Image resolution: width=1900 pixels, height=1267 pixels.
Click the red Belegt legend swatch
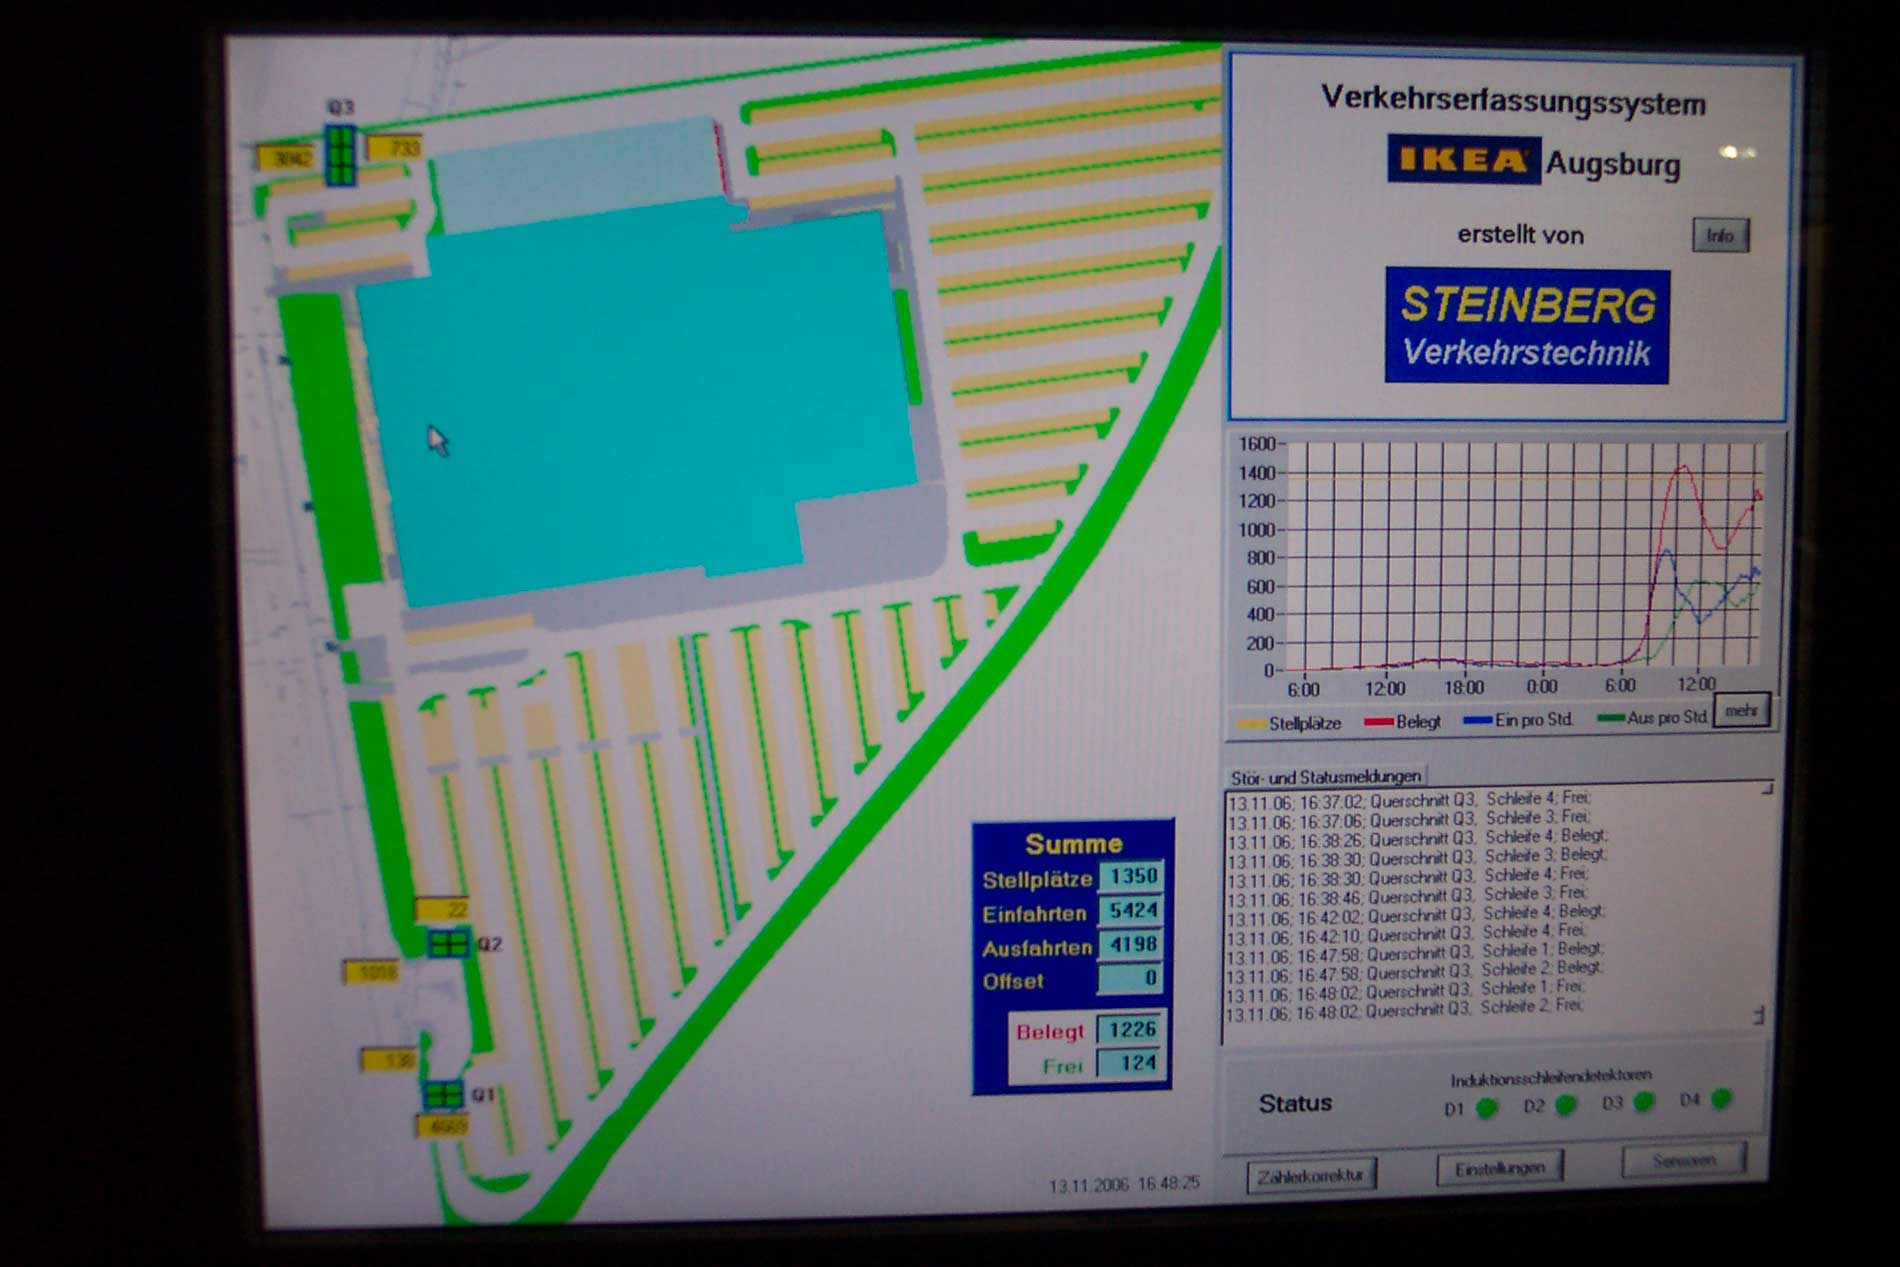(x=1378, y=722)
